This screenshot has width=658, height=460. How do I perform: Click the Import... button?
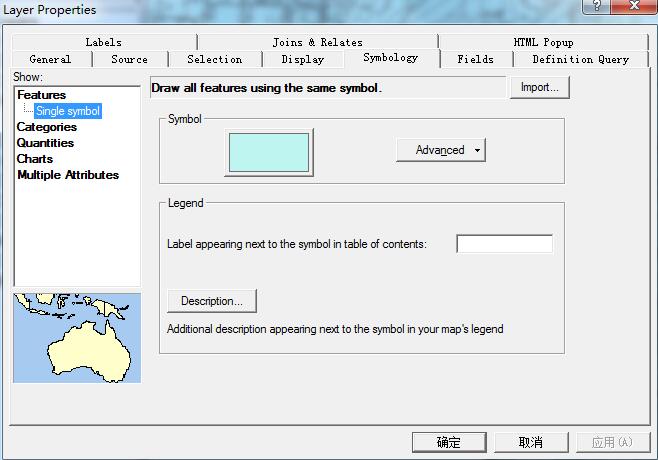(540, 87)
